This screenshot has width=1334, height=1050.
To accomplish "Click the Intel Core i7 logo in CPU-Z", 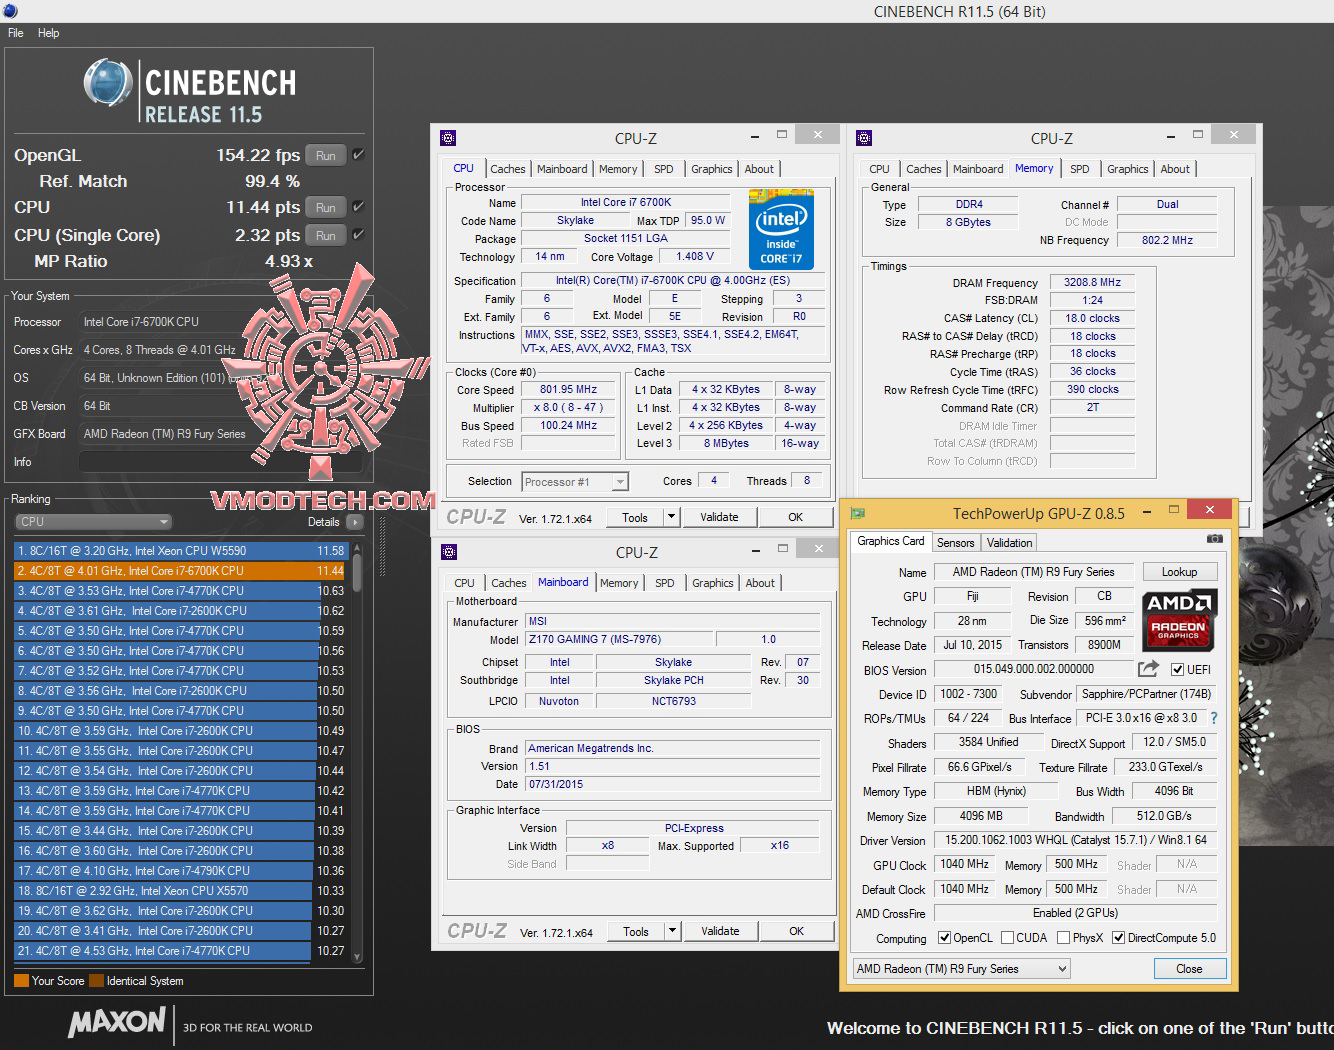I will (781, 230).
